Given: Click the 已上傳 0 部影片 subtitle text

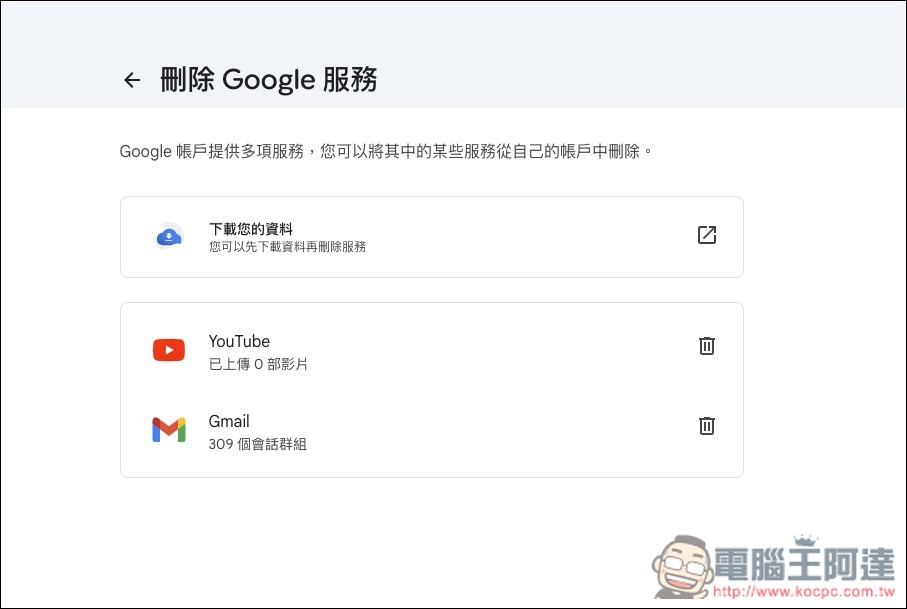Looking at the screenshot, I should (257, 364).
